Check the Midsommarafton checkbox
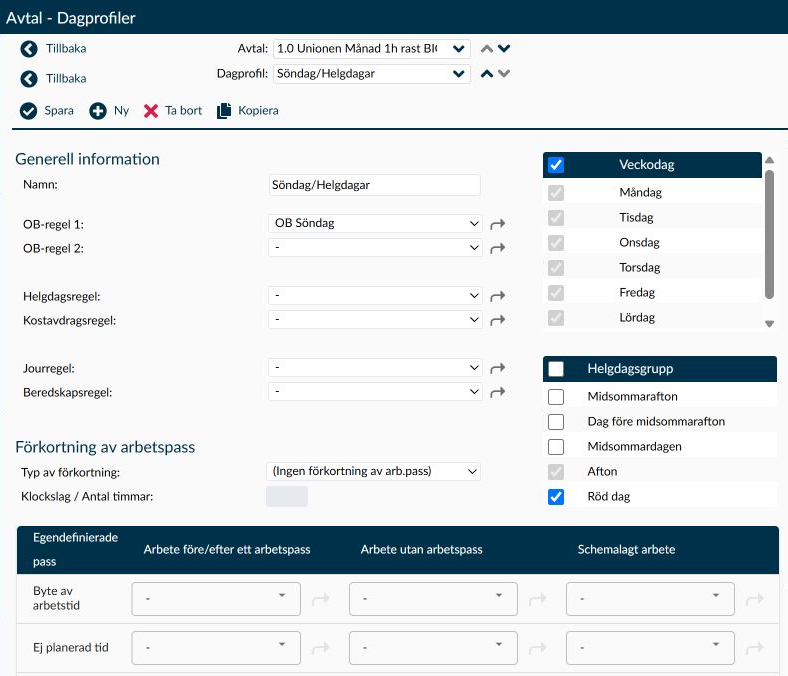The width and height of the screenshot is (788, 676). pos(556,397)
